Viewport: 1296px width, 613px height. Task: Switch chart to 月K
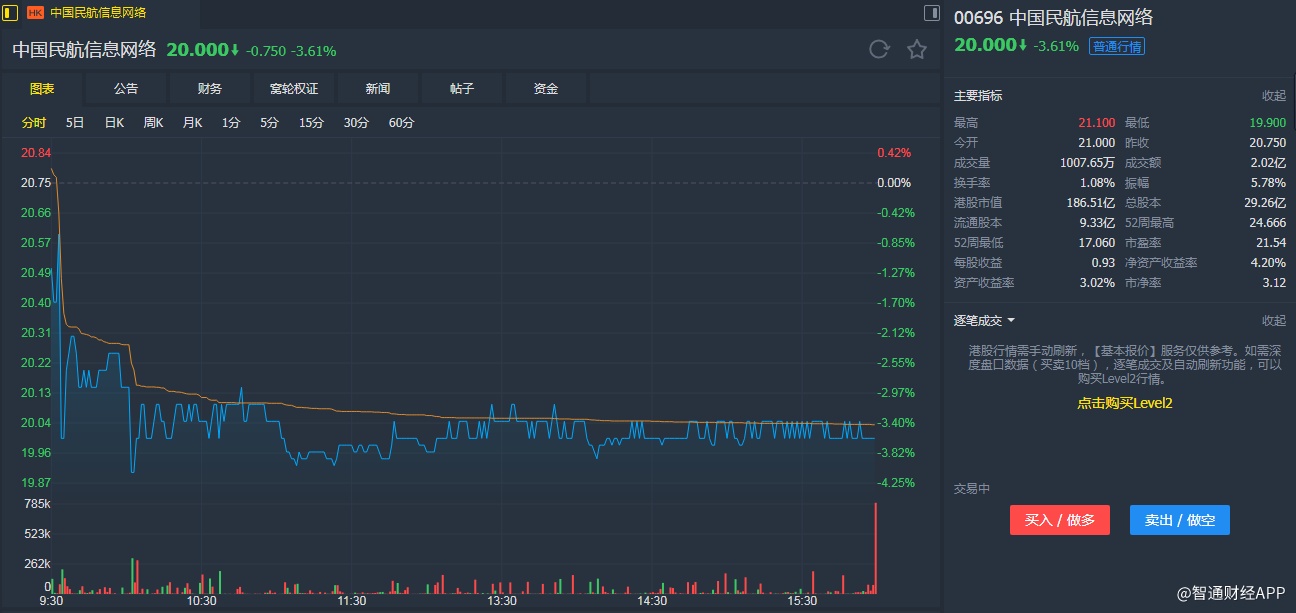click(192, 123)
